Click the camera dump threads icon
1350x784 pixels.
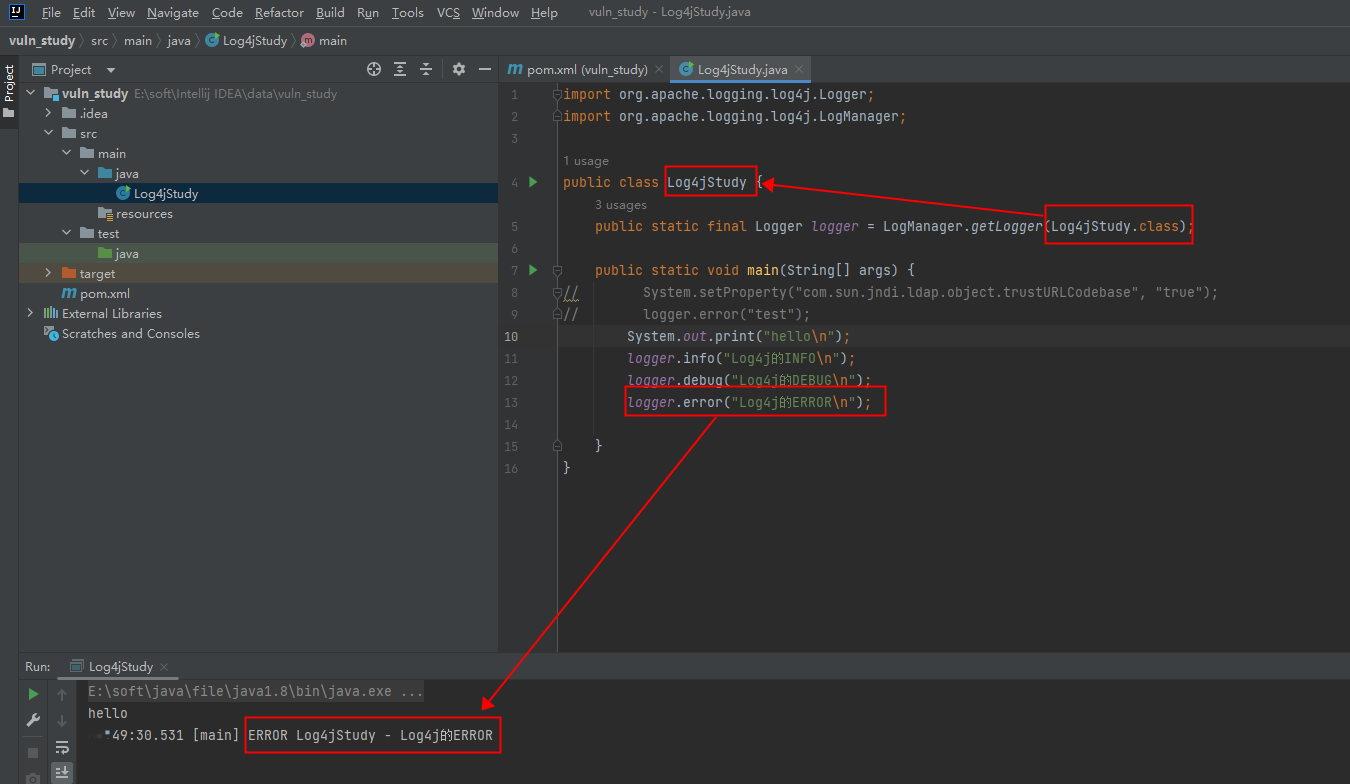point(33,777)
